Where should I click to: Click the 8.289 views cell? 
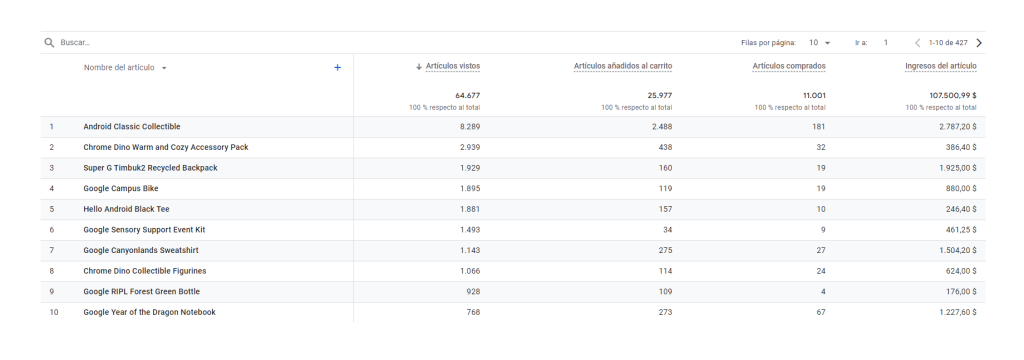pyautogui.click(x=470, y=127)
